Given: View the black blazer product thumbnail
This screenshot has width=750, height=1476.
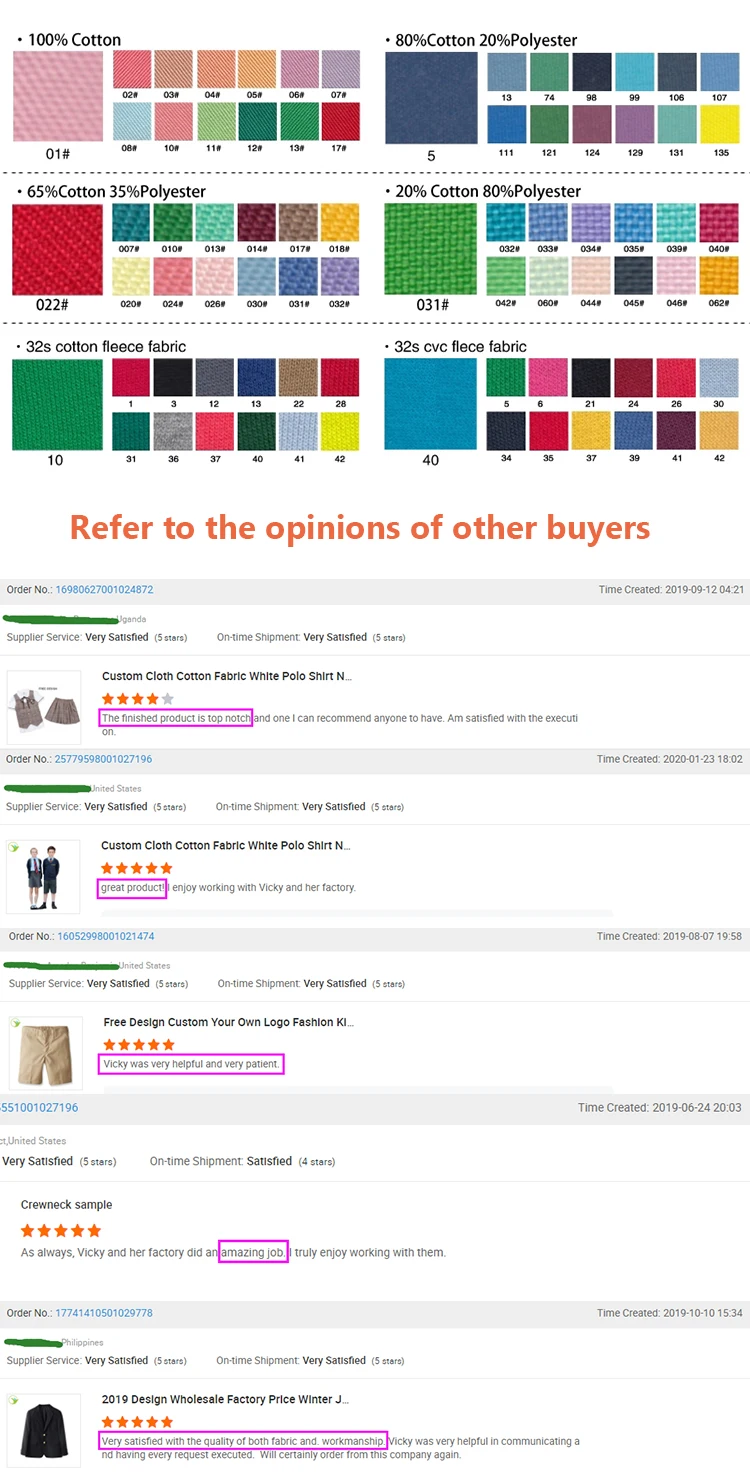Looking at the screenshot, I should pyautogui.click(x=44, y=1430).
